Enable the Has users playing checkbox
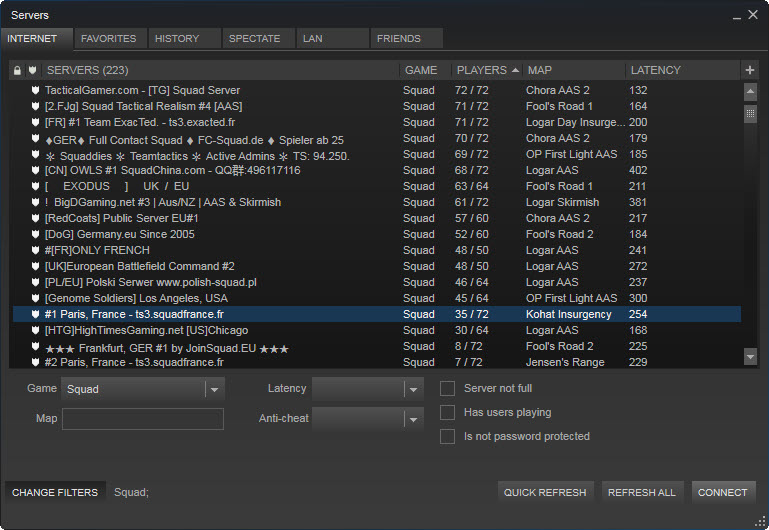Viewport: 769px width, 530px height. [447, 412]
